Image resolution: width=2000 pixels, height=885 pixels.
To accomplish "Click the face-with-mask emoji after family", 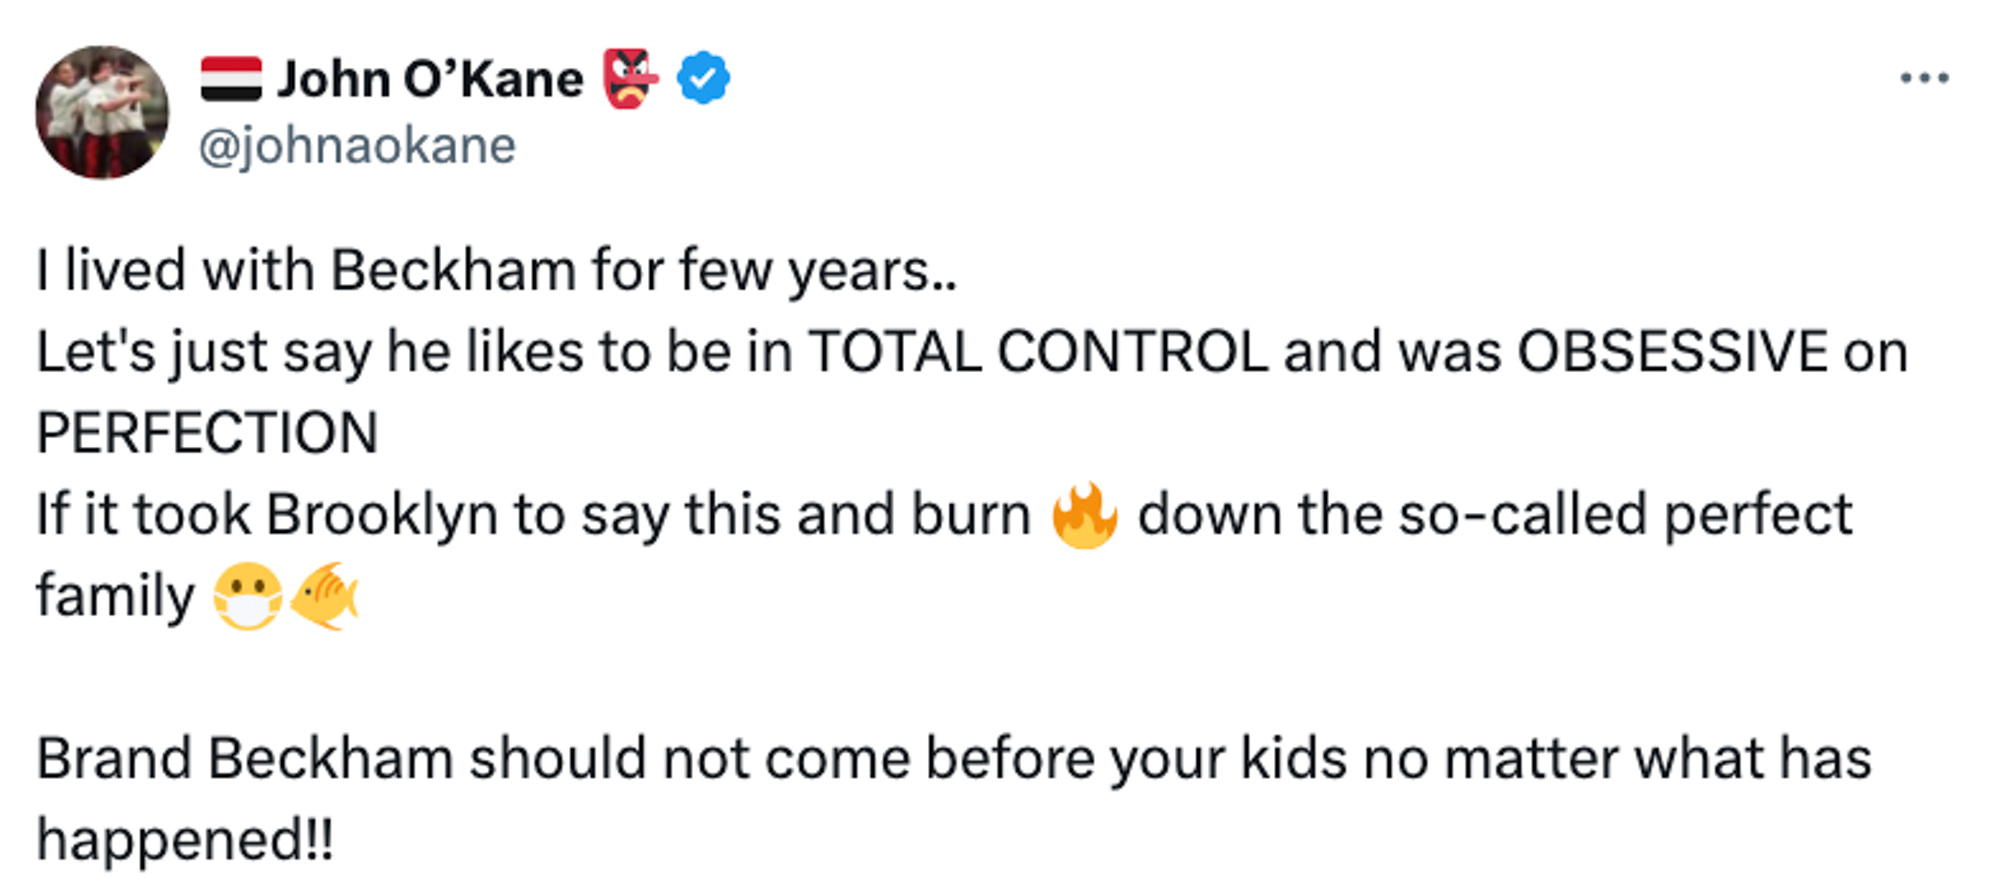I will click(x=249, y=594).
